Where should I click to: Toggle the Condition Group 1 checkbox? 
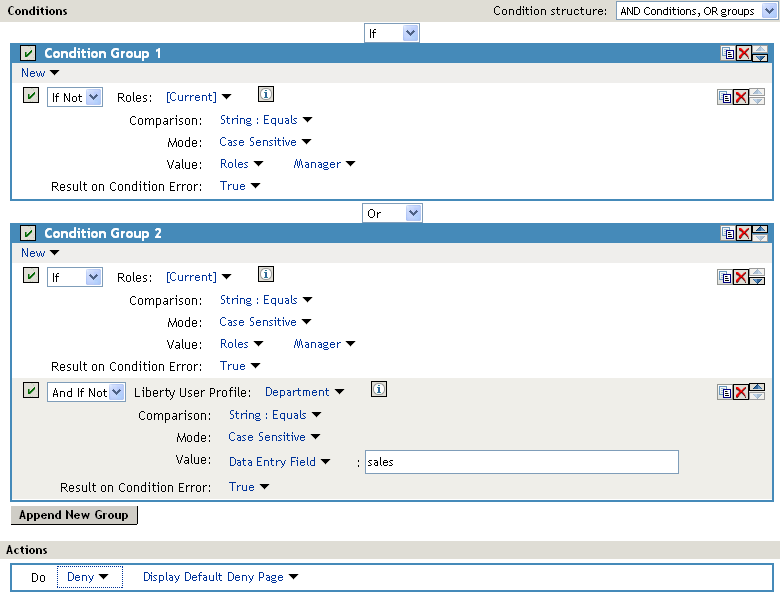[28, 53]
